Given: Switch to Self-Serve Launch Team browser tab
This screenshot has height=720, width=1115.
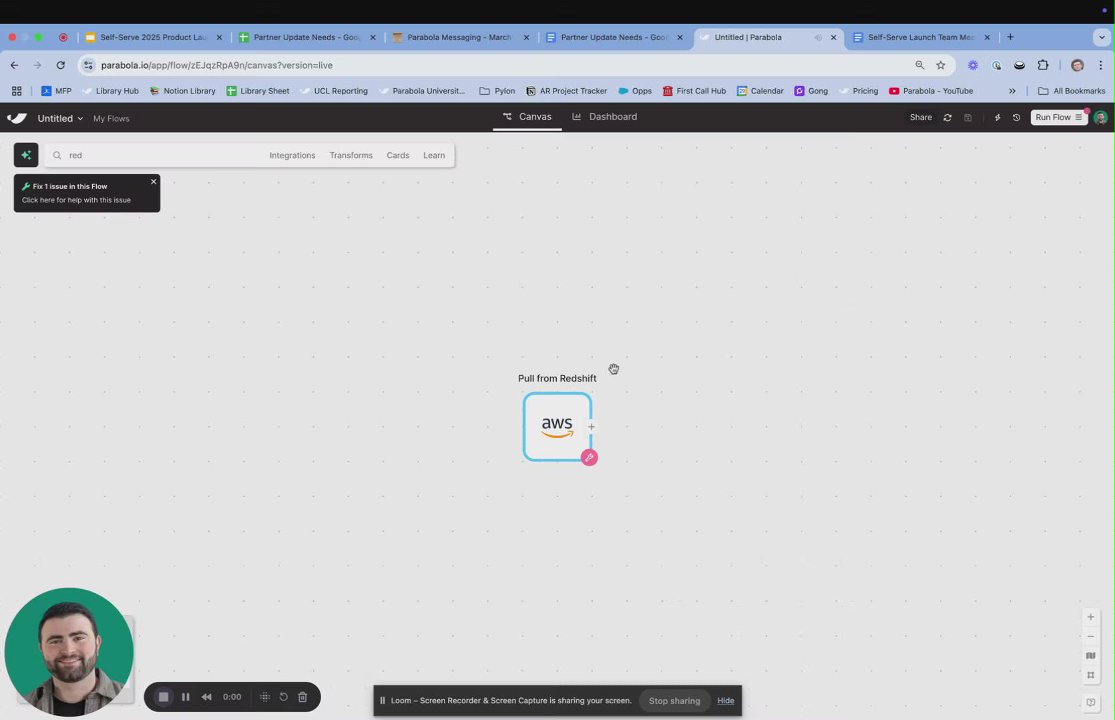Looking at the screenshot, I should pos(921,37).
